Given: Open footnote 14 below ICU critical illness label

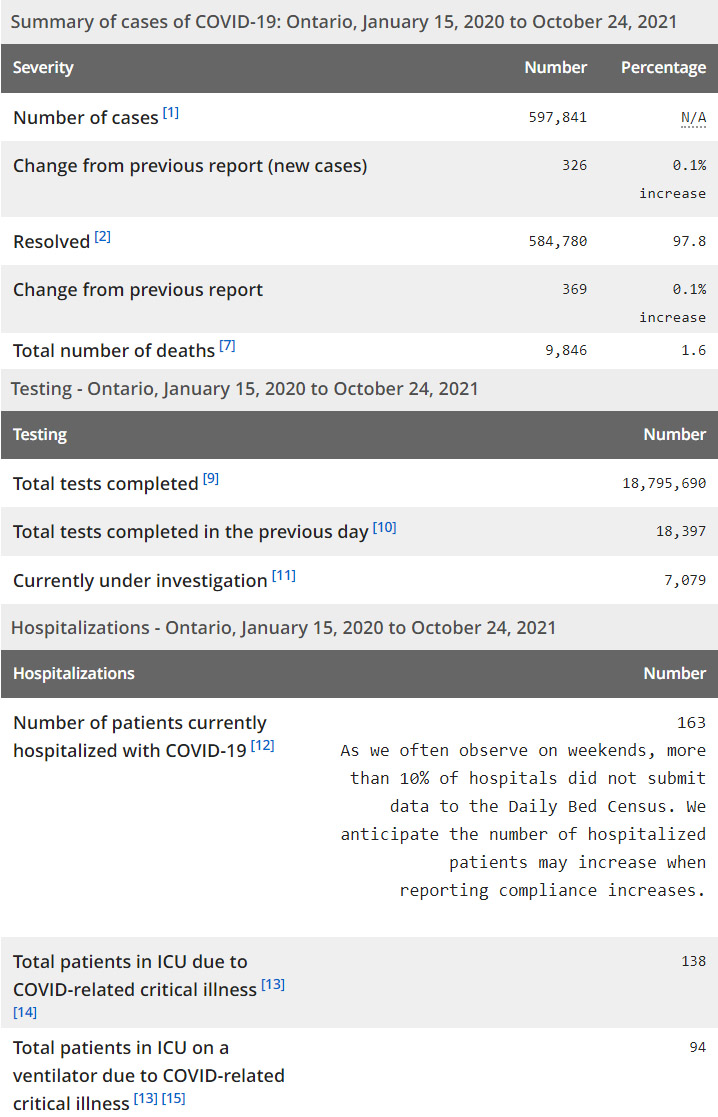Looking at the screenshot, I should point(25,1013).
